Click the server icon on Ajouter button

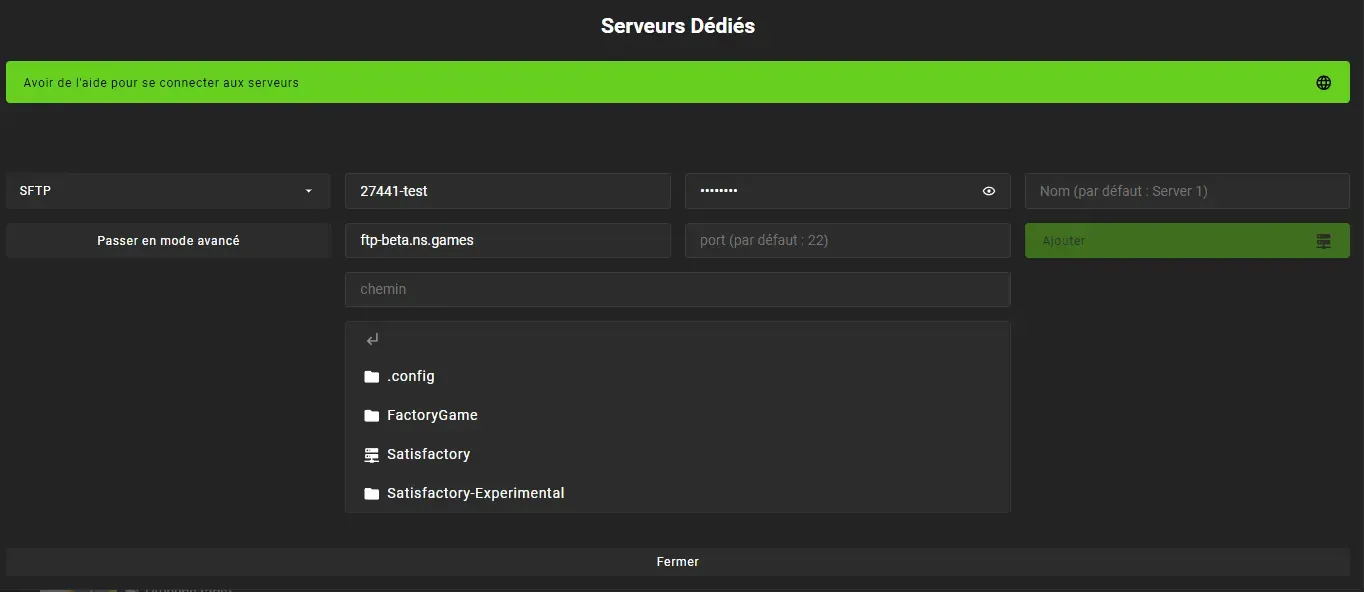[x=1324, y=241]
